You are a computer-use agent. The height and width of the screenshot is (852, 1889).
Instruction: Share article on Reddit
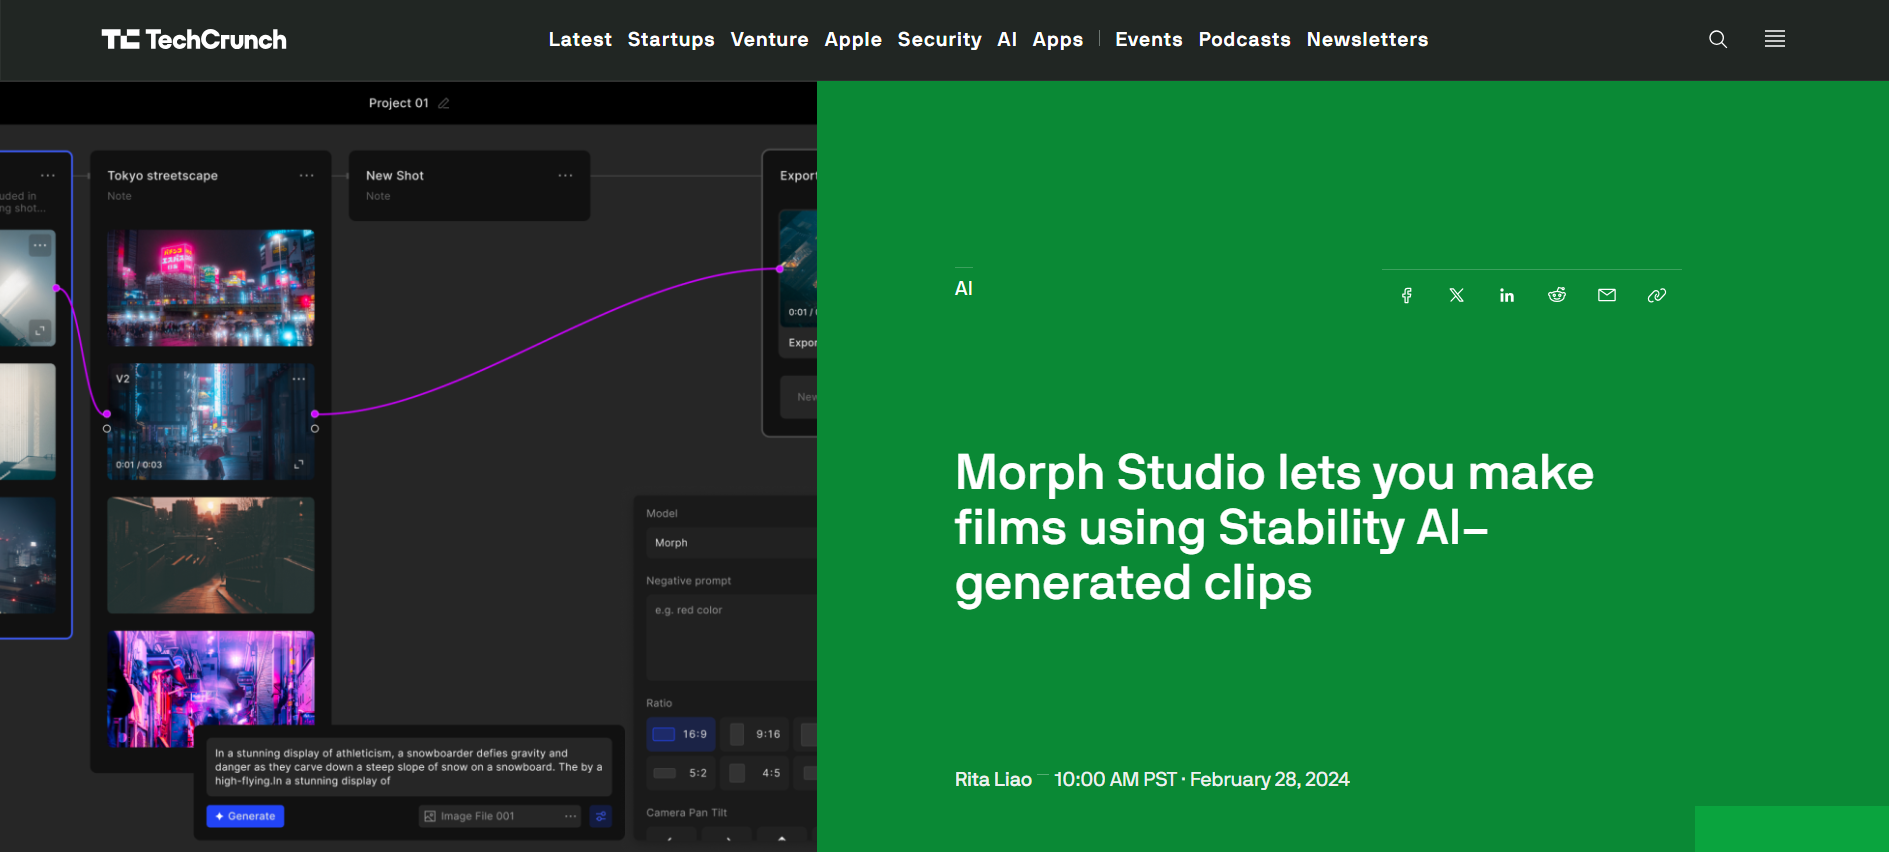pos(1557,295)
